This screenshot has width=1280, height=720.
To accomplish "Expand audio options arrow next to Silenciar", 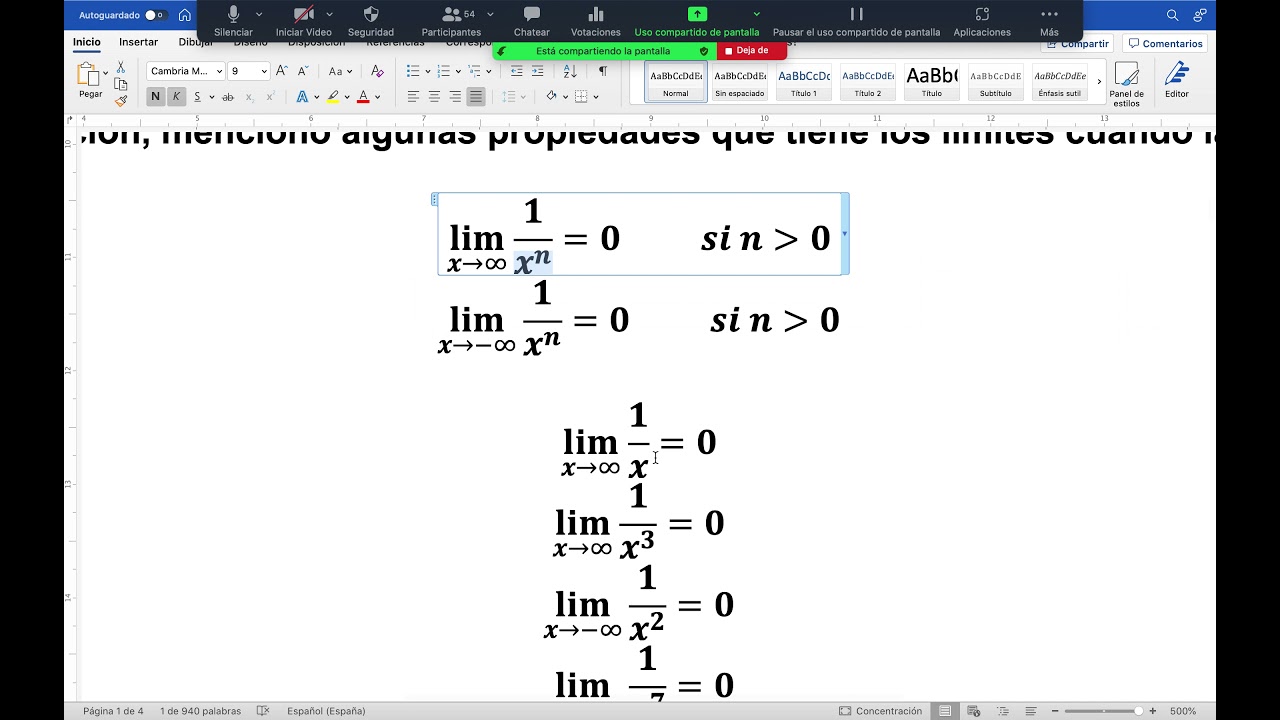I will coord(259,14).
